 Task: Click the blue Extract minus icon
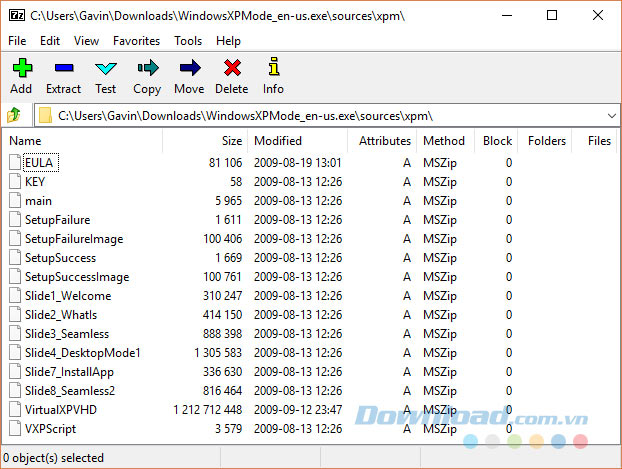pyautogui.click(x=64, y=68)
